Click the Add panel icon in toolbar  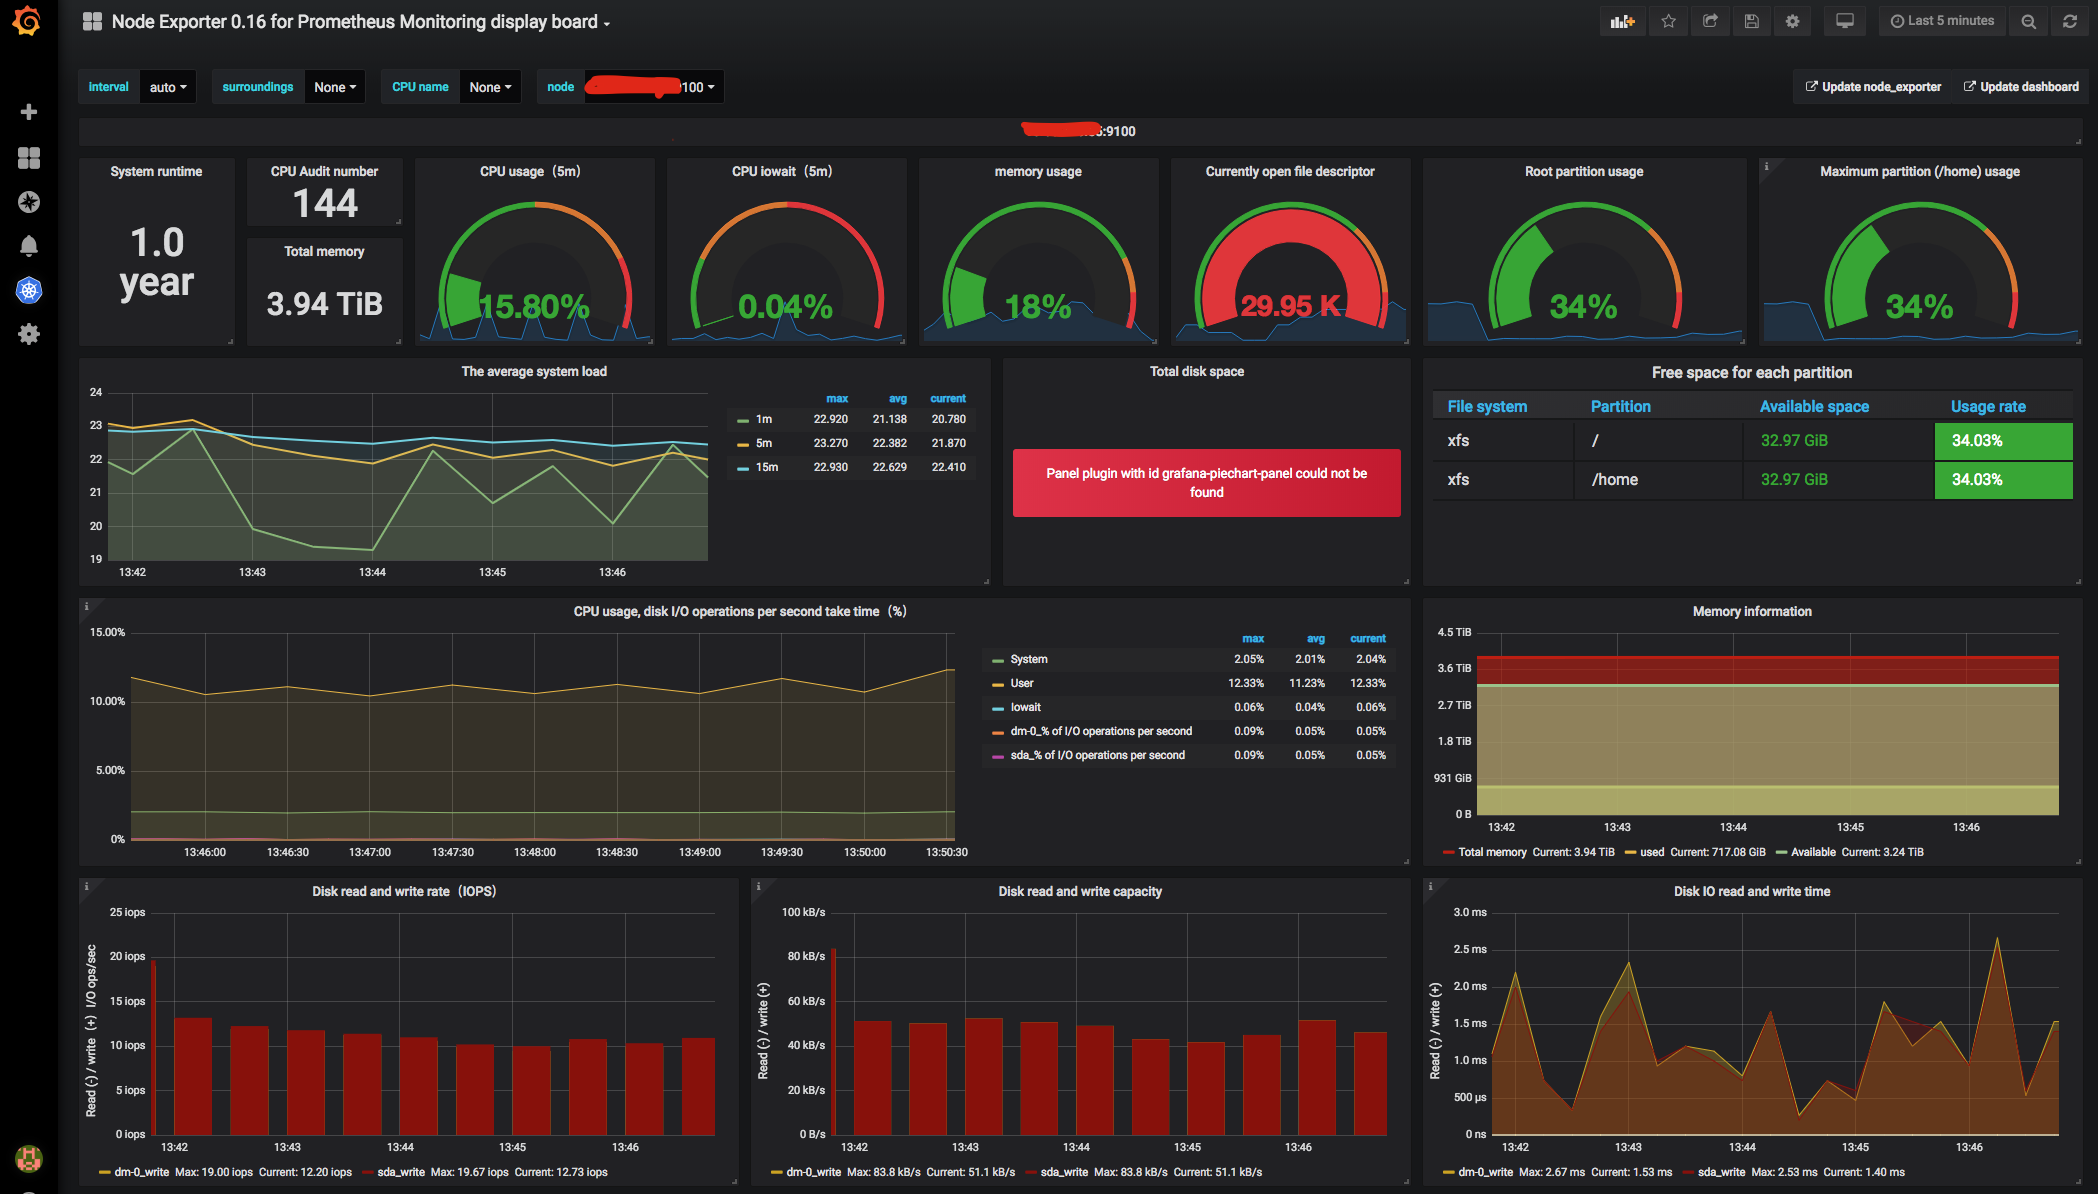pos(1622,21)
